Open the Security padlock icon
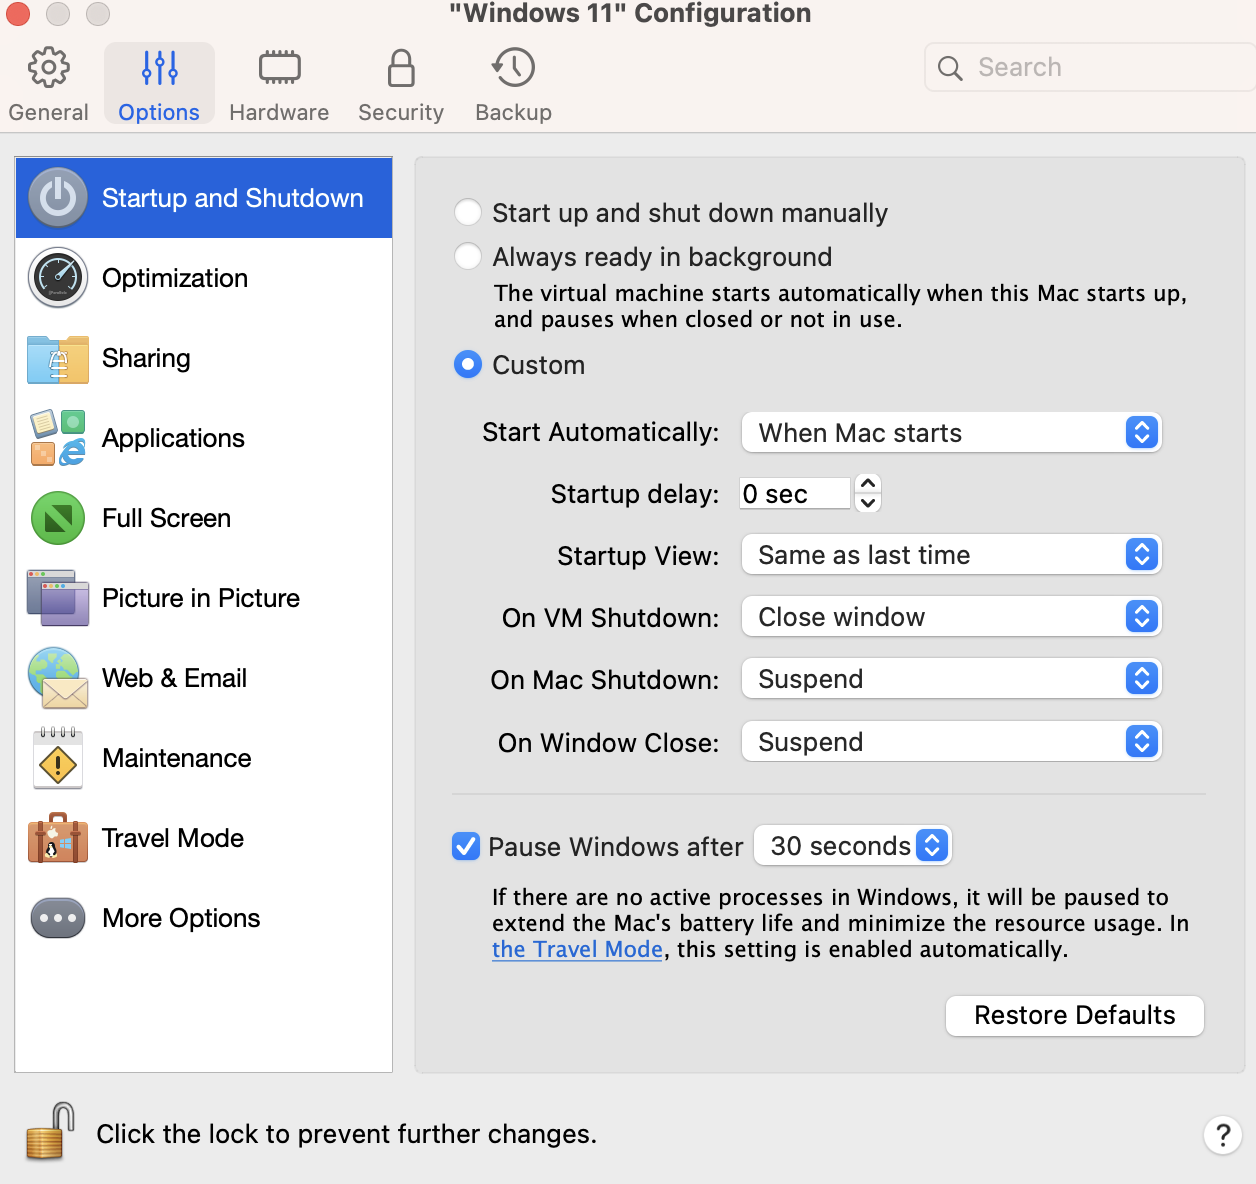Viewport: 1256px width, 1184px height. pyautogui.click(x=401, y=68)
